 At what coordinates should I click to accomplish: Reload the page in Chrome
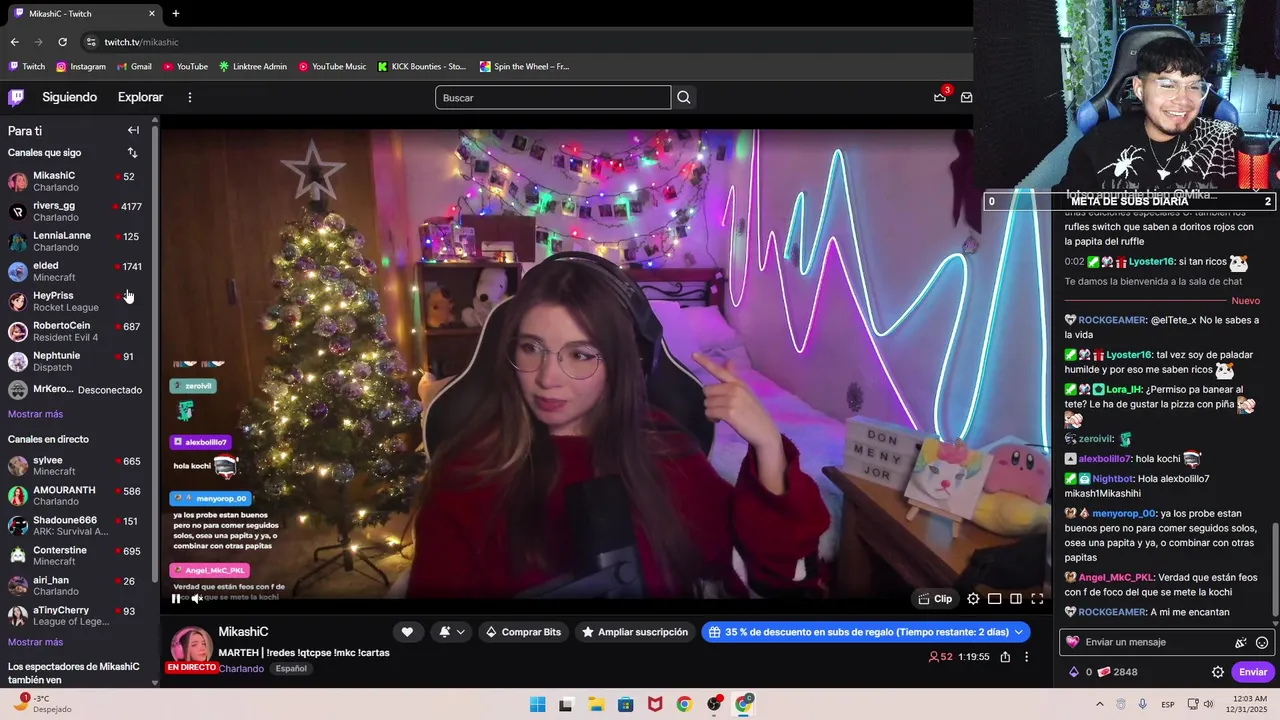tap(62, 42)
